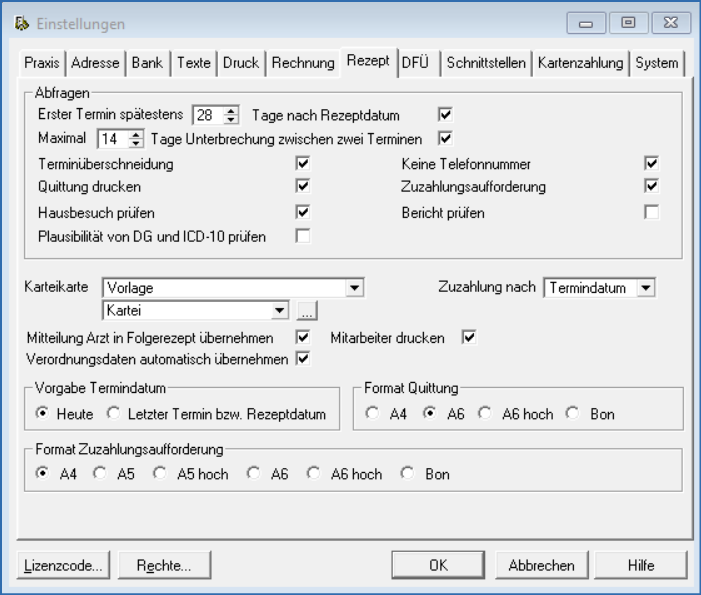Open the Druck tab

241,63
